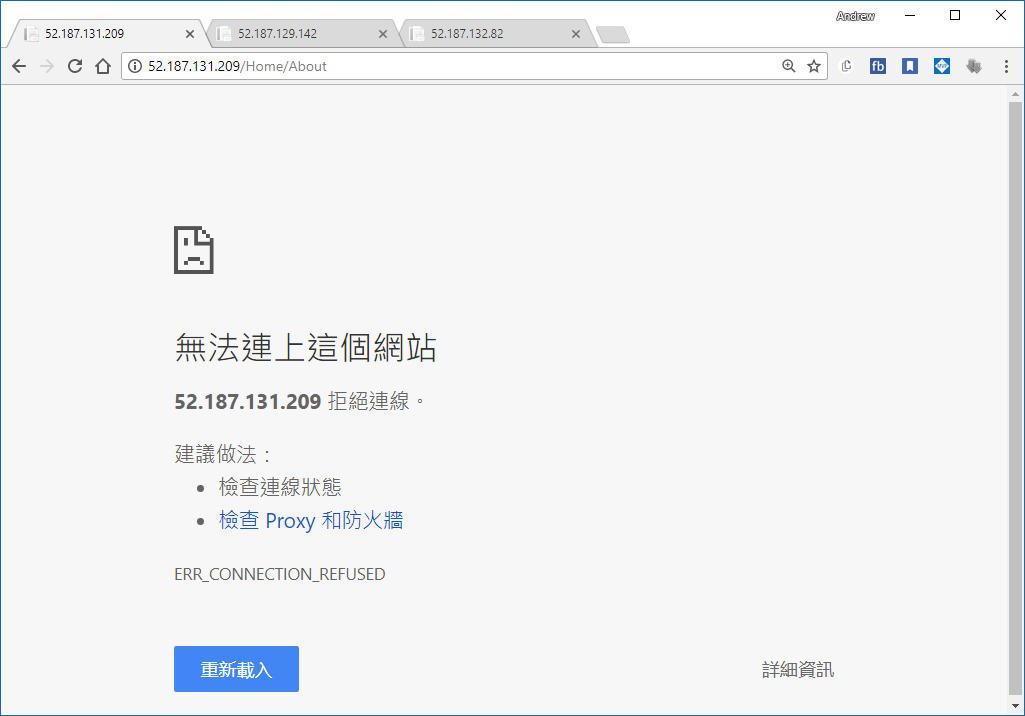Open the blue bookmark extension icon
This screenshot has width=1025, height=716.
pyautogui.click(x=909, y=66)
